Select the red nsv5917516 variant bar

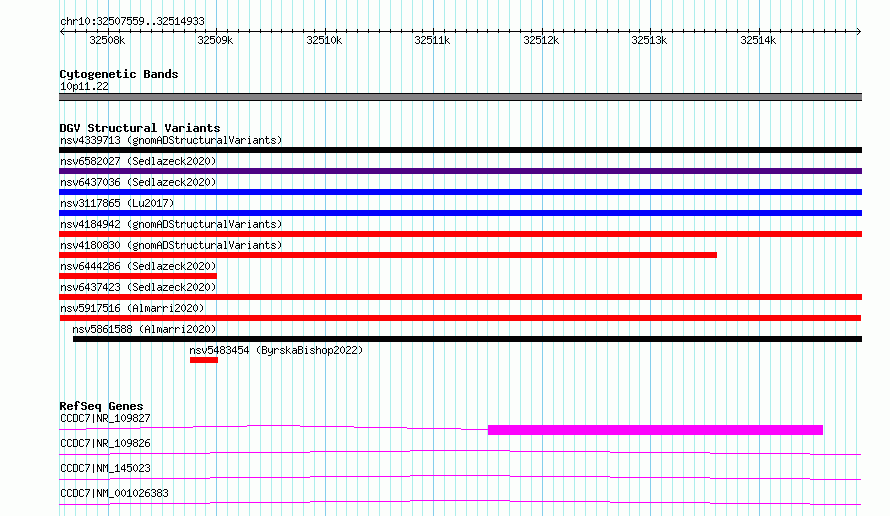tap(460, 318)
